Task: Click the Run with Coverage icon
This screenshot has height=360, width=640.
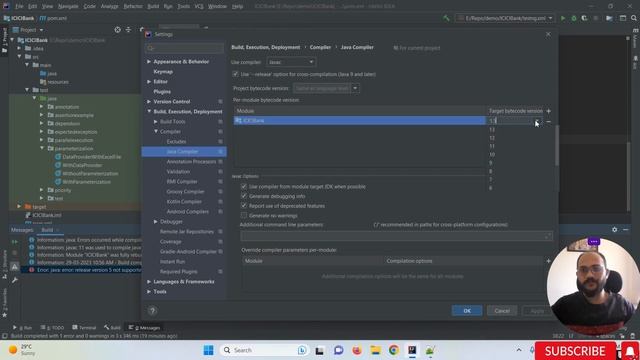Action: [584, 18]
